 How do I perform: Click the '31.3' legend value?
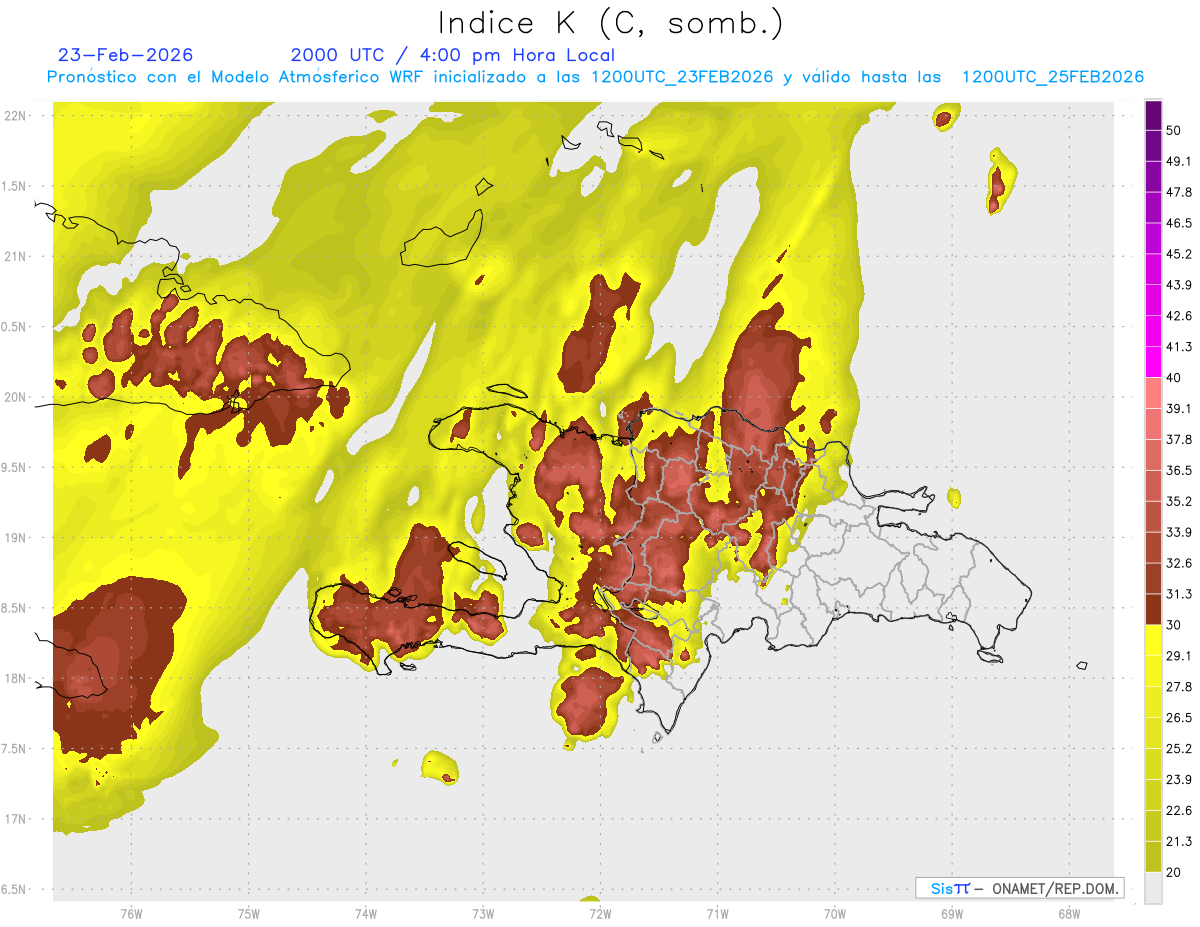point(1178,594)
